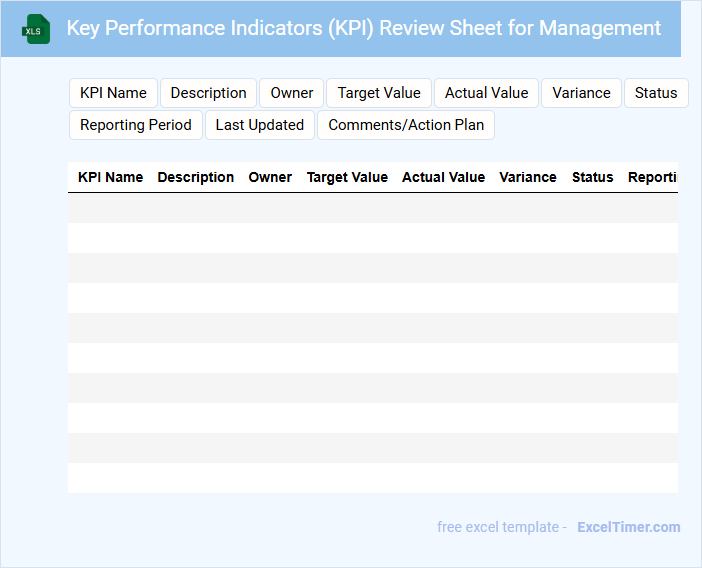The image size is (702, 568).
Task: Click the Variance tag button
Action: click(x=581, y=93)
